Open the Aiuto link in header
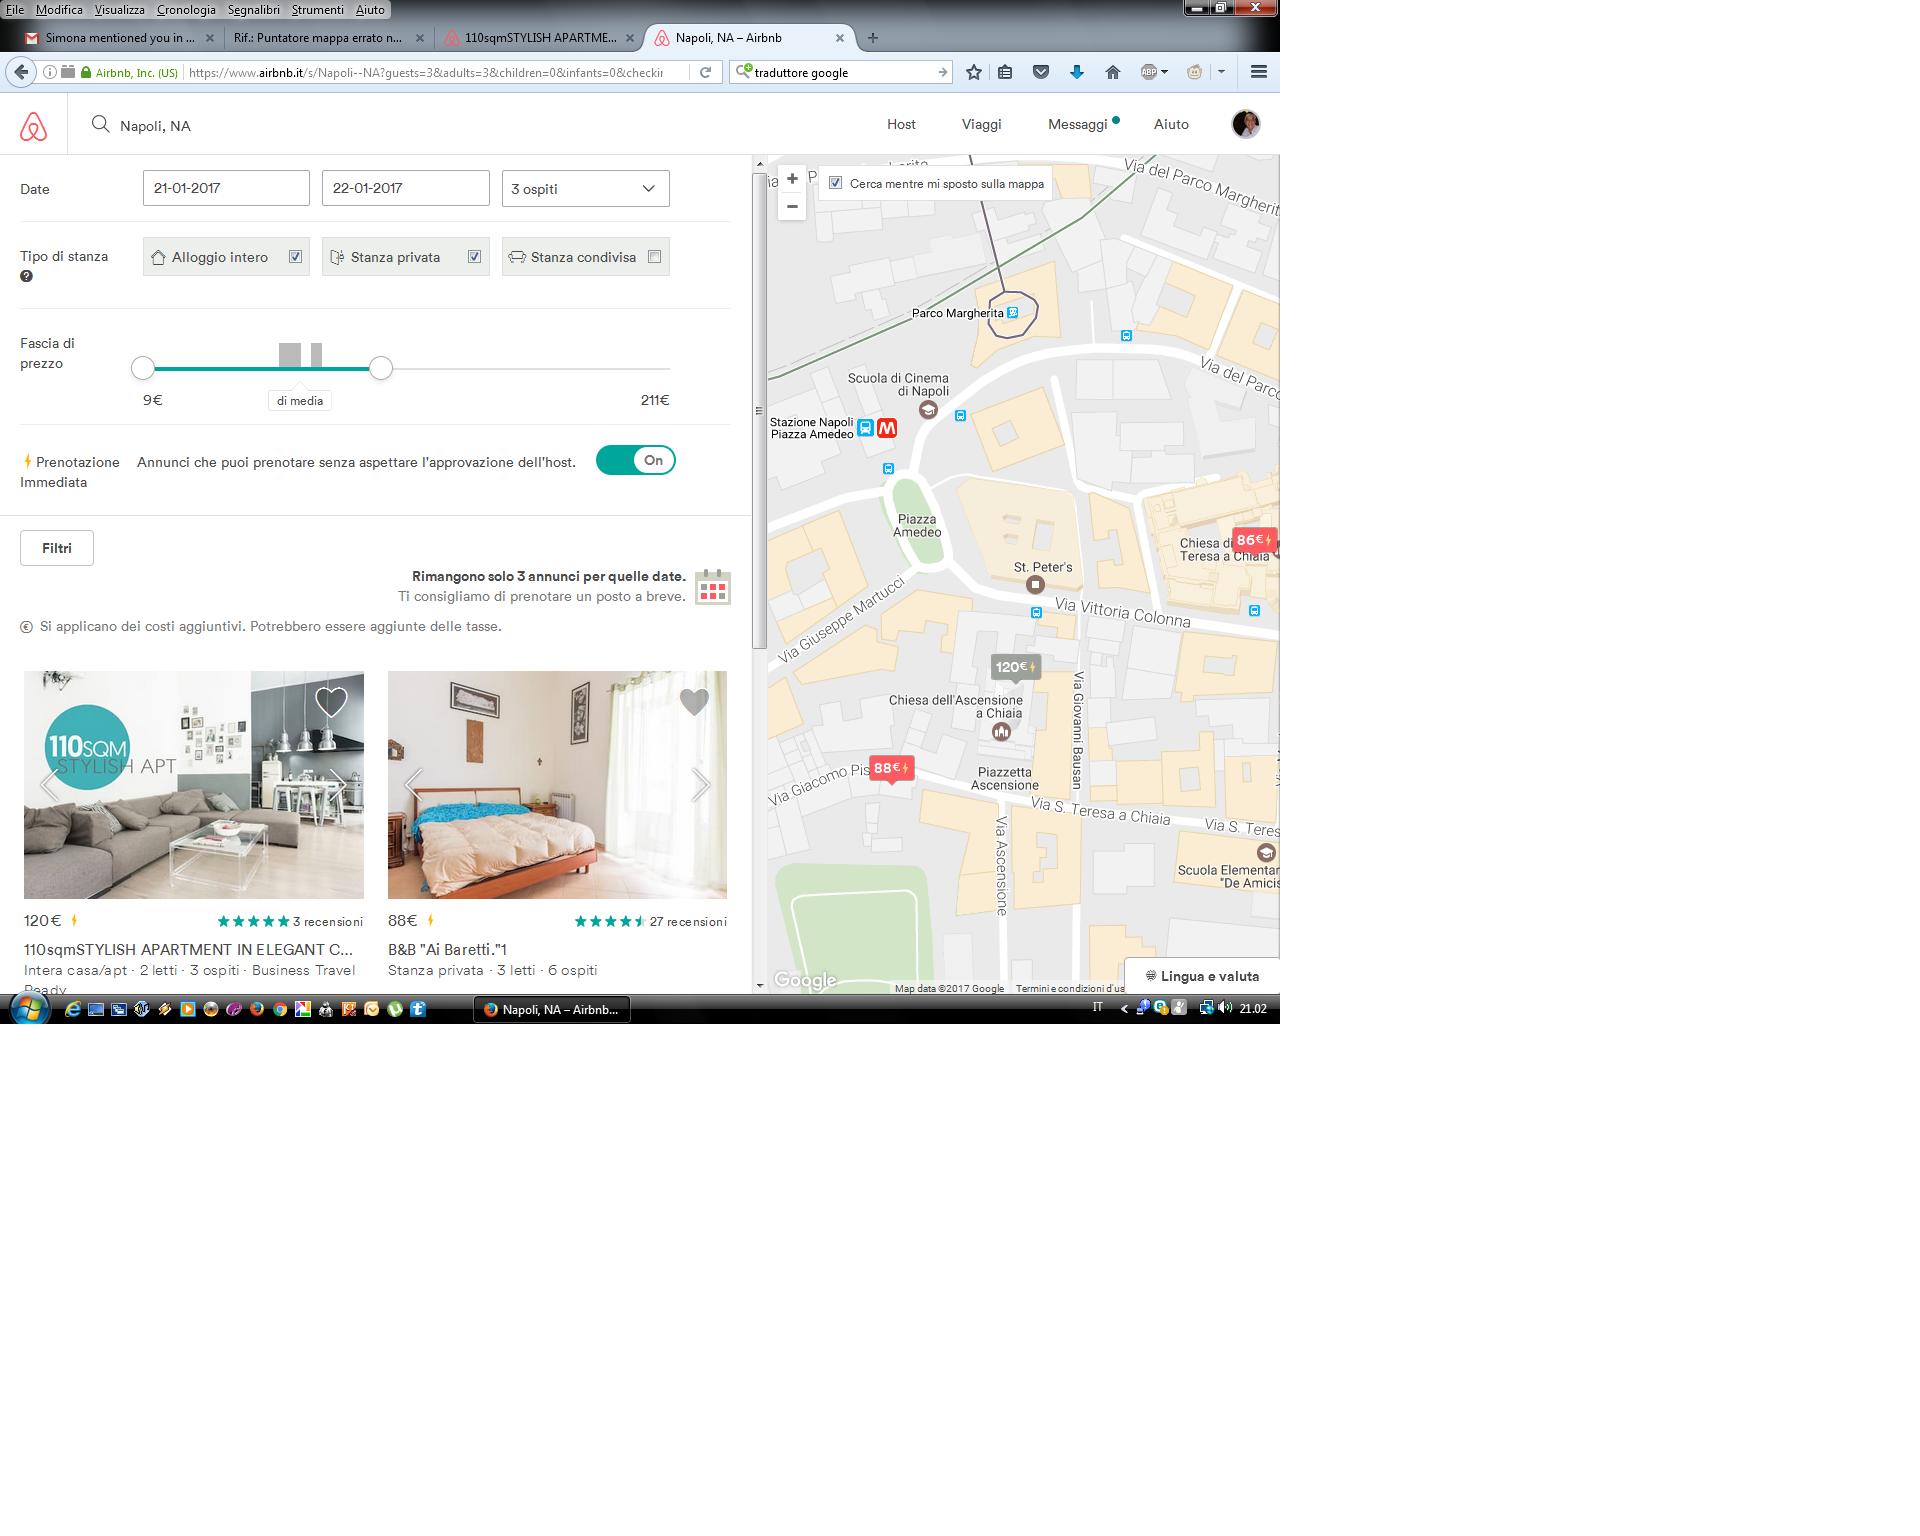 point(1171,124)
